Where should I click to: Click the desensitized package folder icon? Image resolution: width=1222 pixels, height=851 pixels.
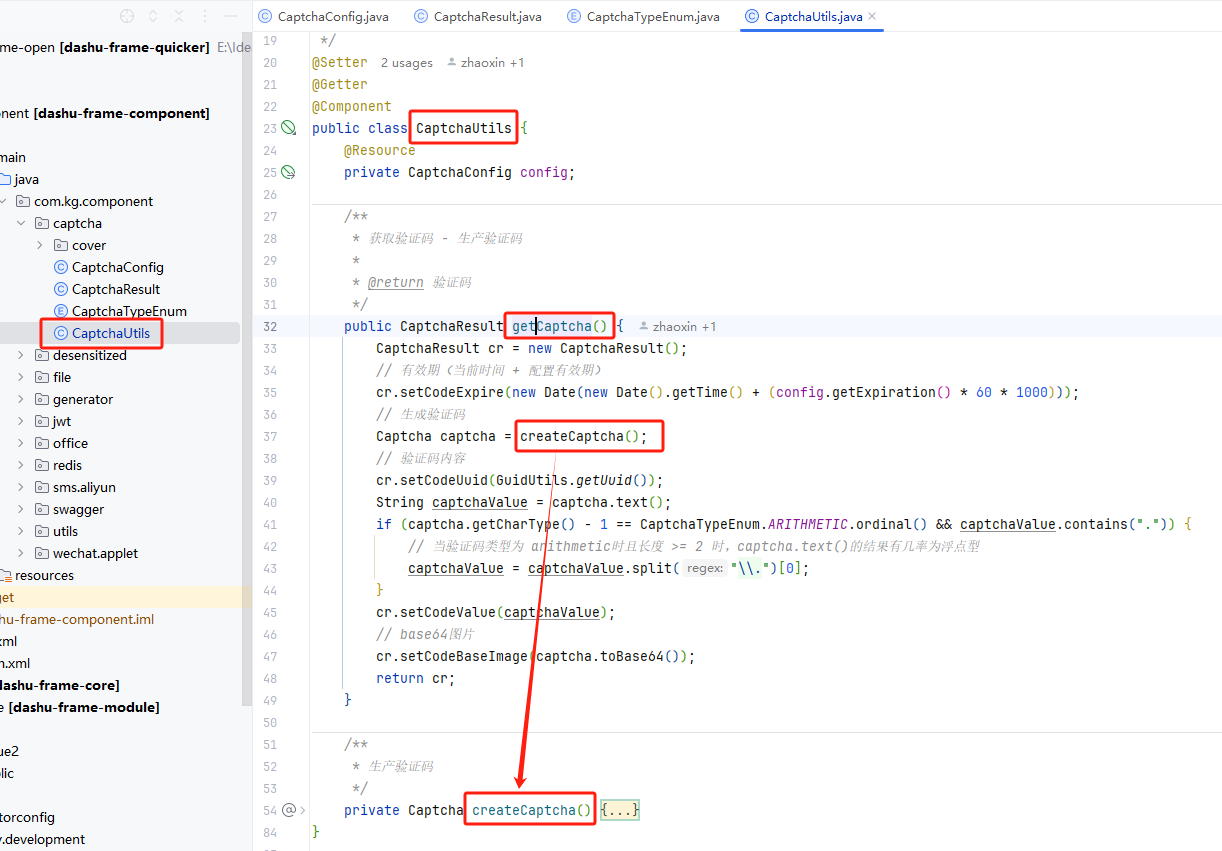pos(42,355)
